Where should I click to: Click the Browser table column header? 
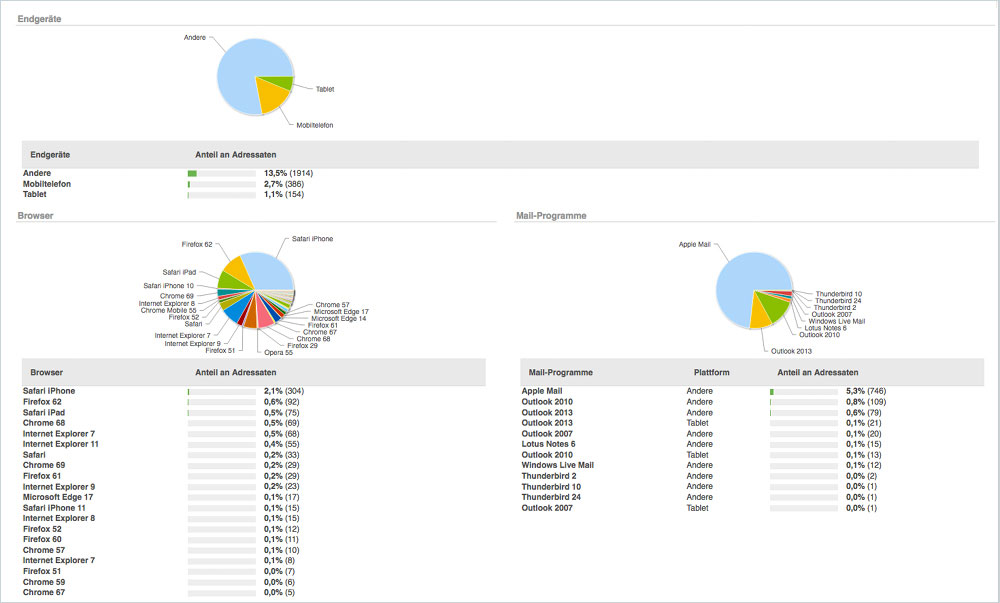pos(46,372)
